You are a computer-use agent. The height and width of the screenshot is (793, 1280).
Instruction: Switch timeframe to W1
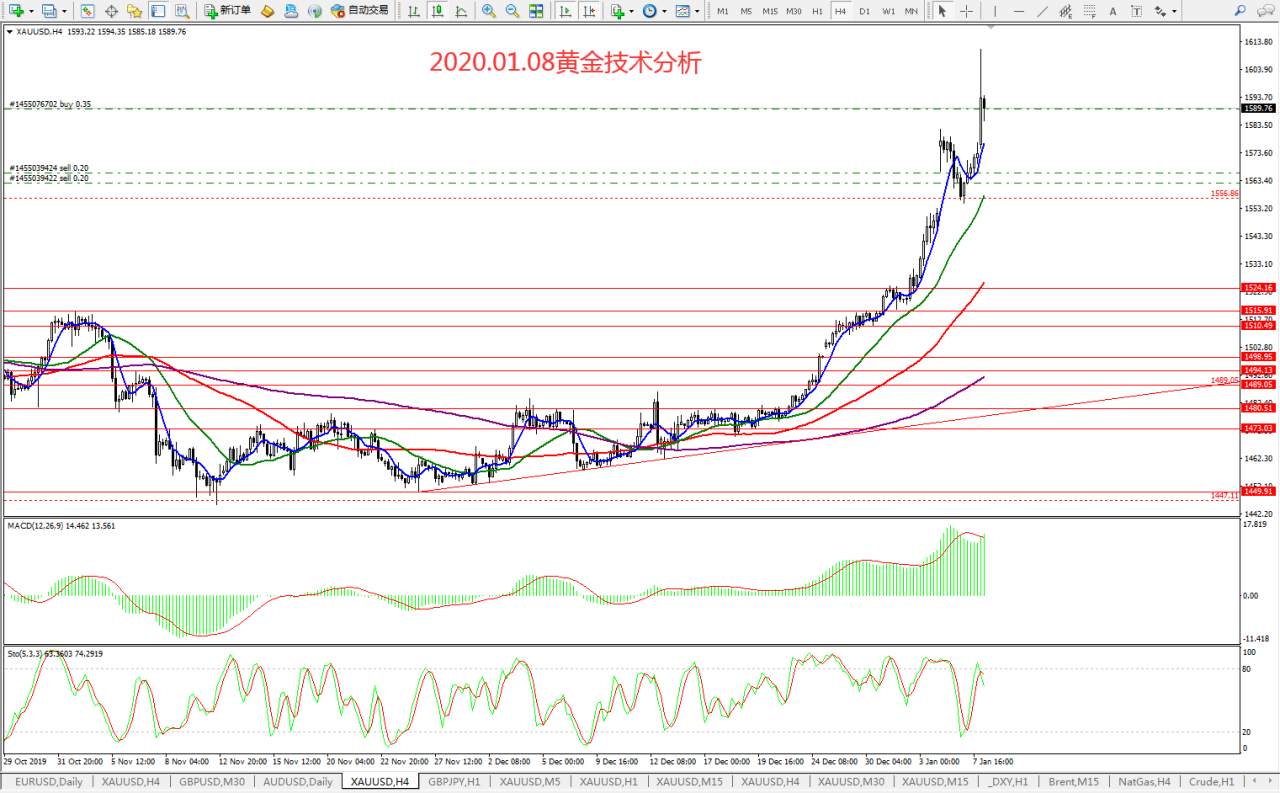click(889, 10)
